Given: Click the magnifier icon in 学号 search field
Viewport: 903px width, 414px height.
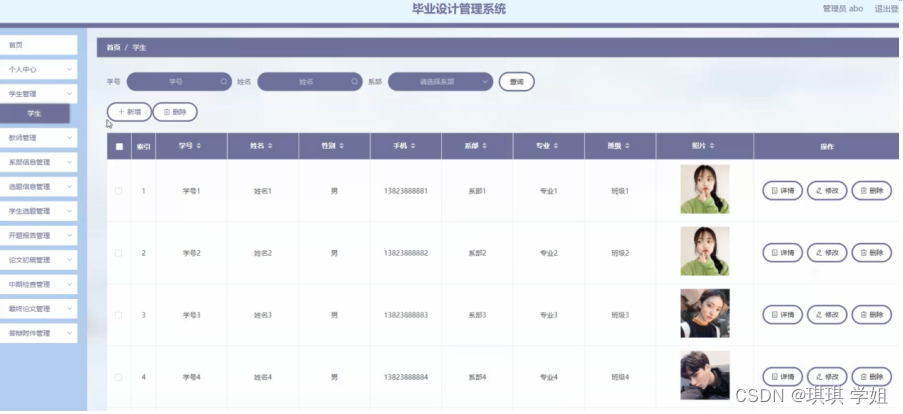Looking at the screenshot, I should coord(223,82).
